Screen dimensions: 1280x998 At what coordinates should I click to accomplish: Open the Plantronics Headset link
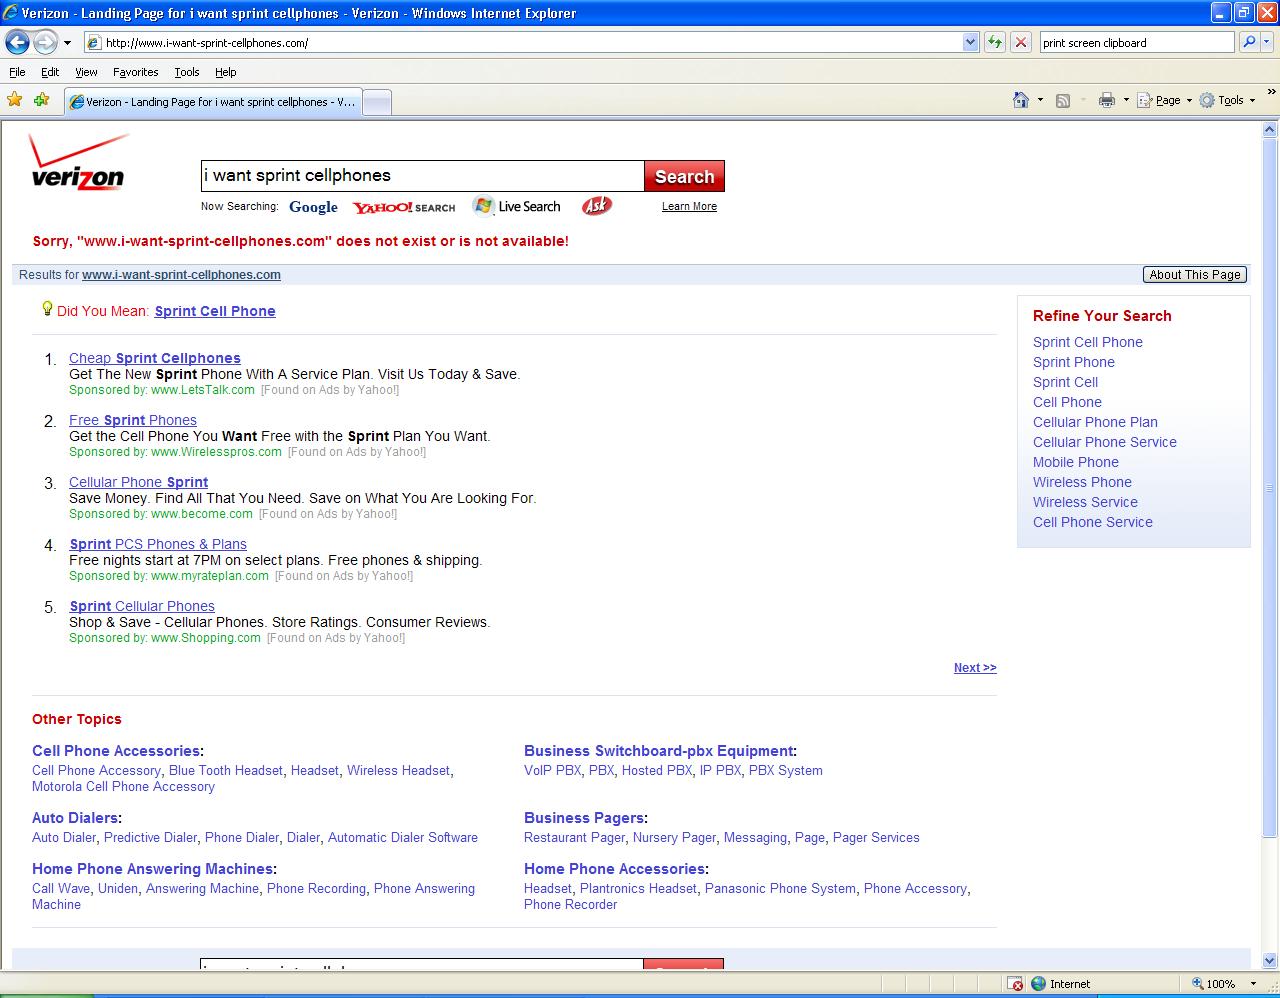[x=638, y=888]
